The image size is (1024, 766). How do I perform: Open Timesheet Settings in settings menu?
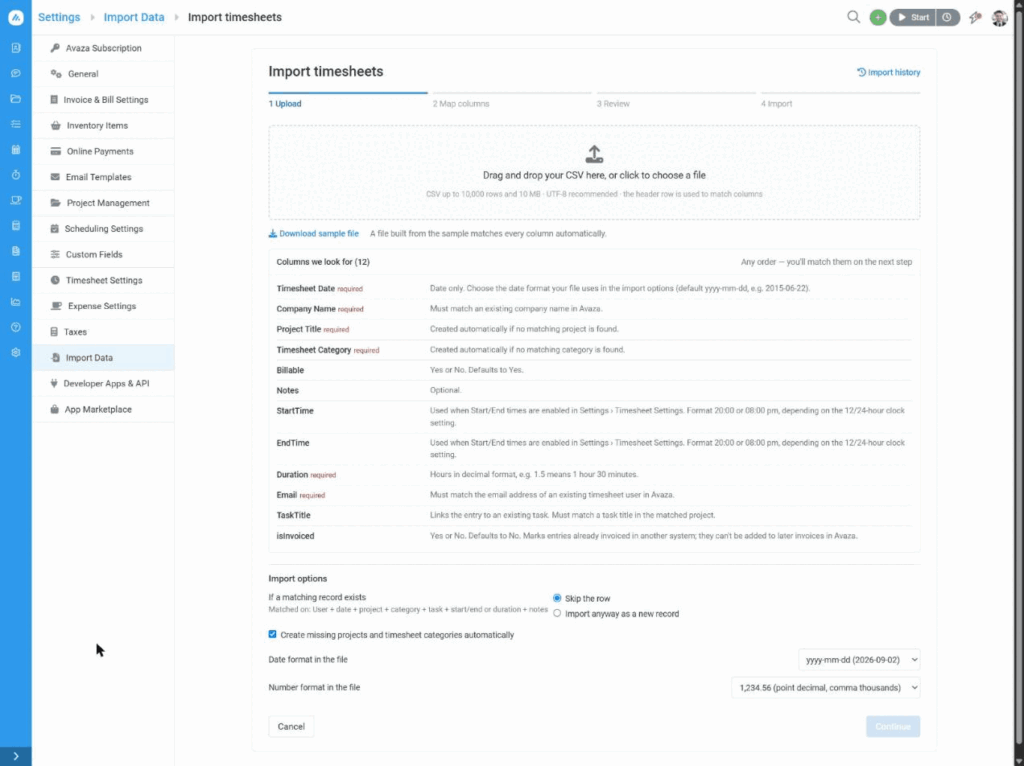click(x=104, y=280)
